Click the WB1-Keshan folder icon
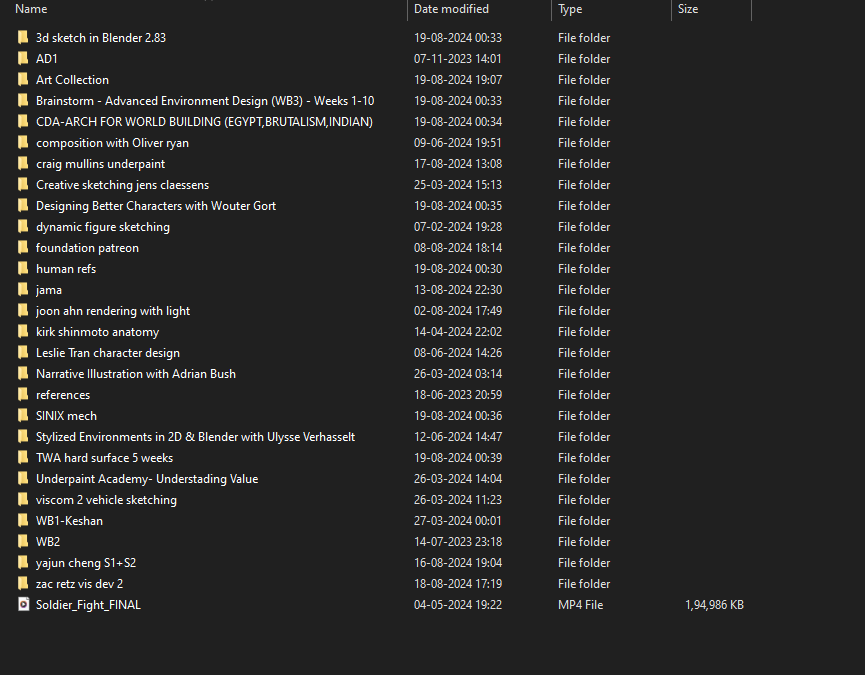Image resolution: width=865 pixels, height=675 pixels. point(23,521)
